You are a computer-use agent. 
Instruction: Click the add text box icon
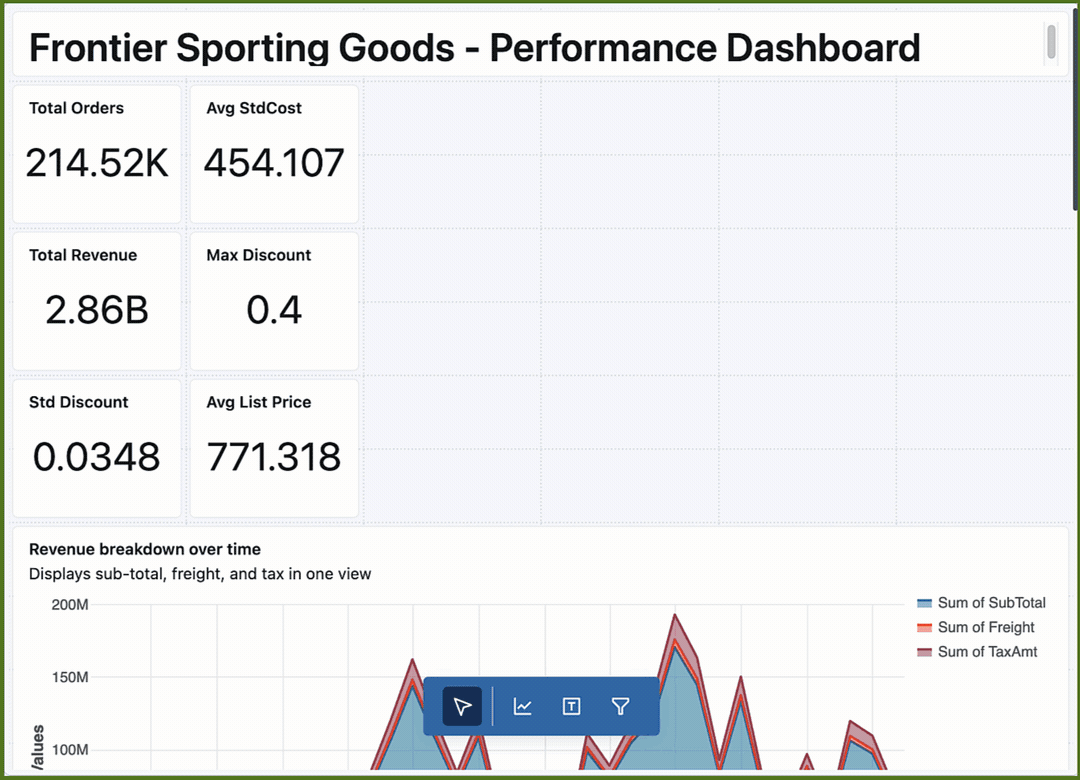[571, 707]
